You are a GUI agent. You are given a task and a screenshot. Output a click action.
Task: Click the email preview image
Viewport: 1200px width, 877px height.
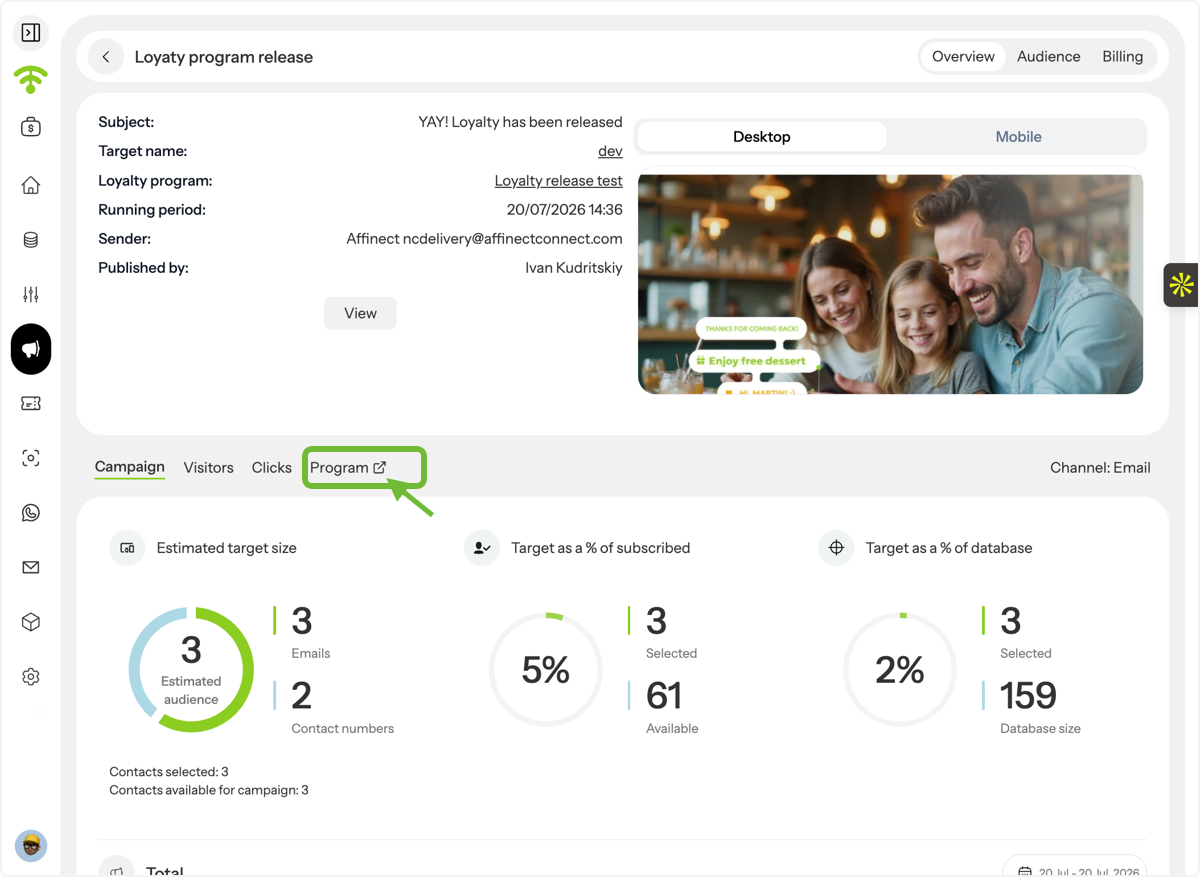pyautogui.click(x=890, y=284)
